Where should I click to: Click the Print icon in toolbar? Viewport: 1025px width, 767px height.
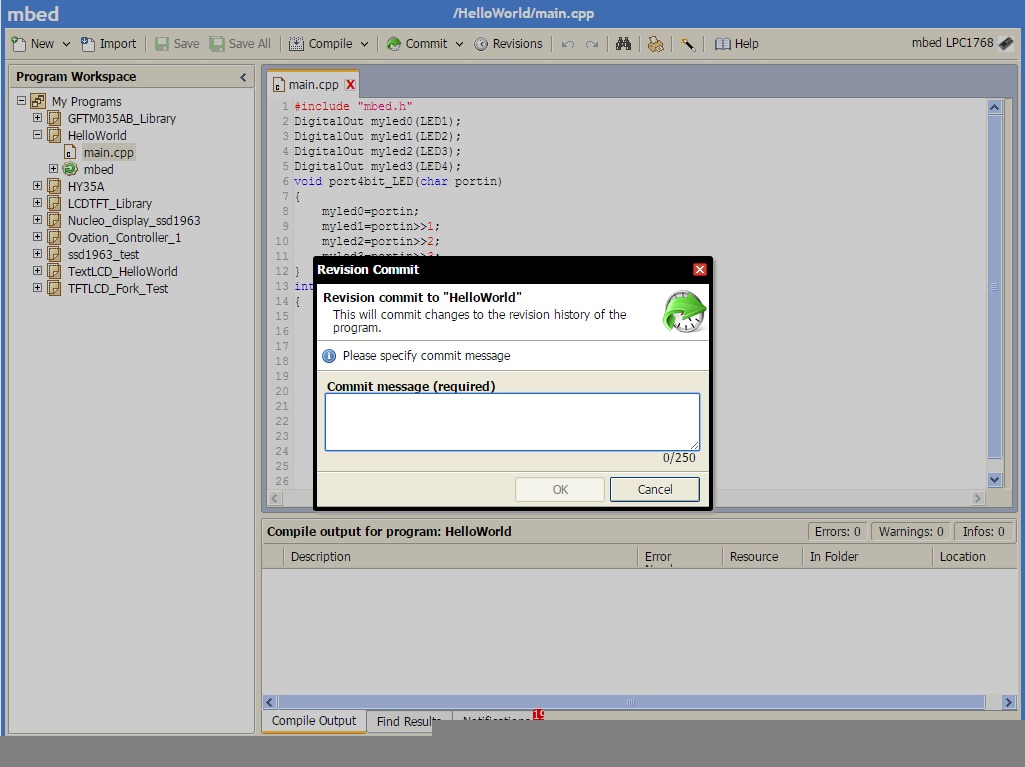655,44
